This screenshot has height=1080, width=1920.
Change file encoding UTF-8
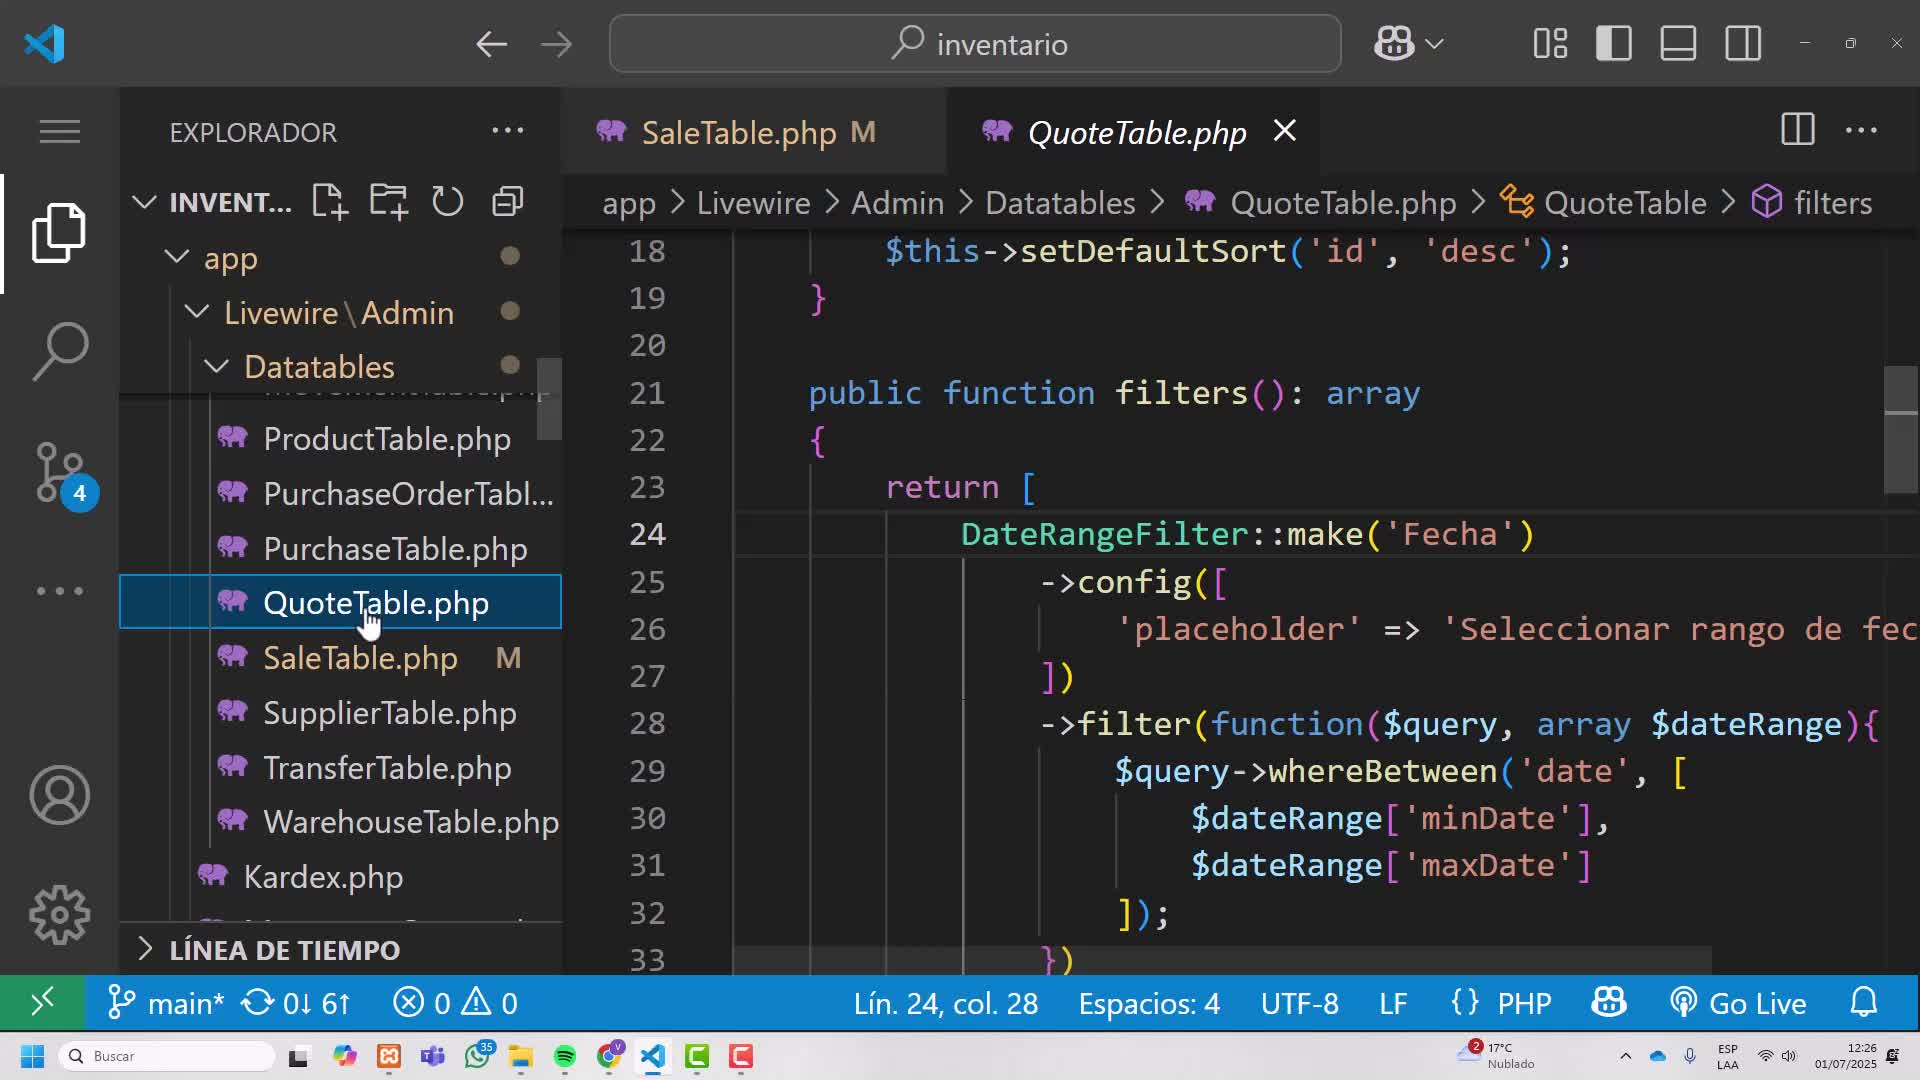[x=1299, y=1003]
